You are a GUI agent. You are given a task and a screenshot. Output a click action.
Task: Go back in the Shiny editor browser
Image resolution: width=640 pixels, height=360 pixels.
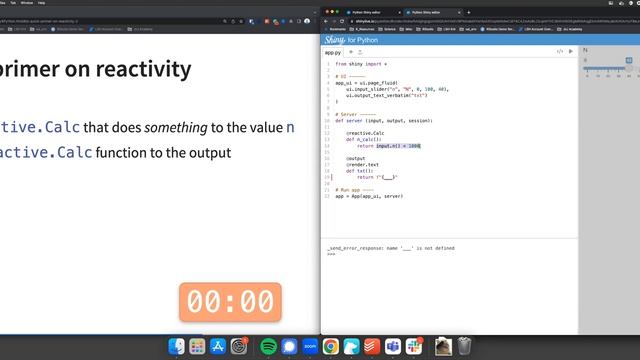coord(326,21)
